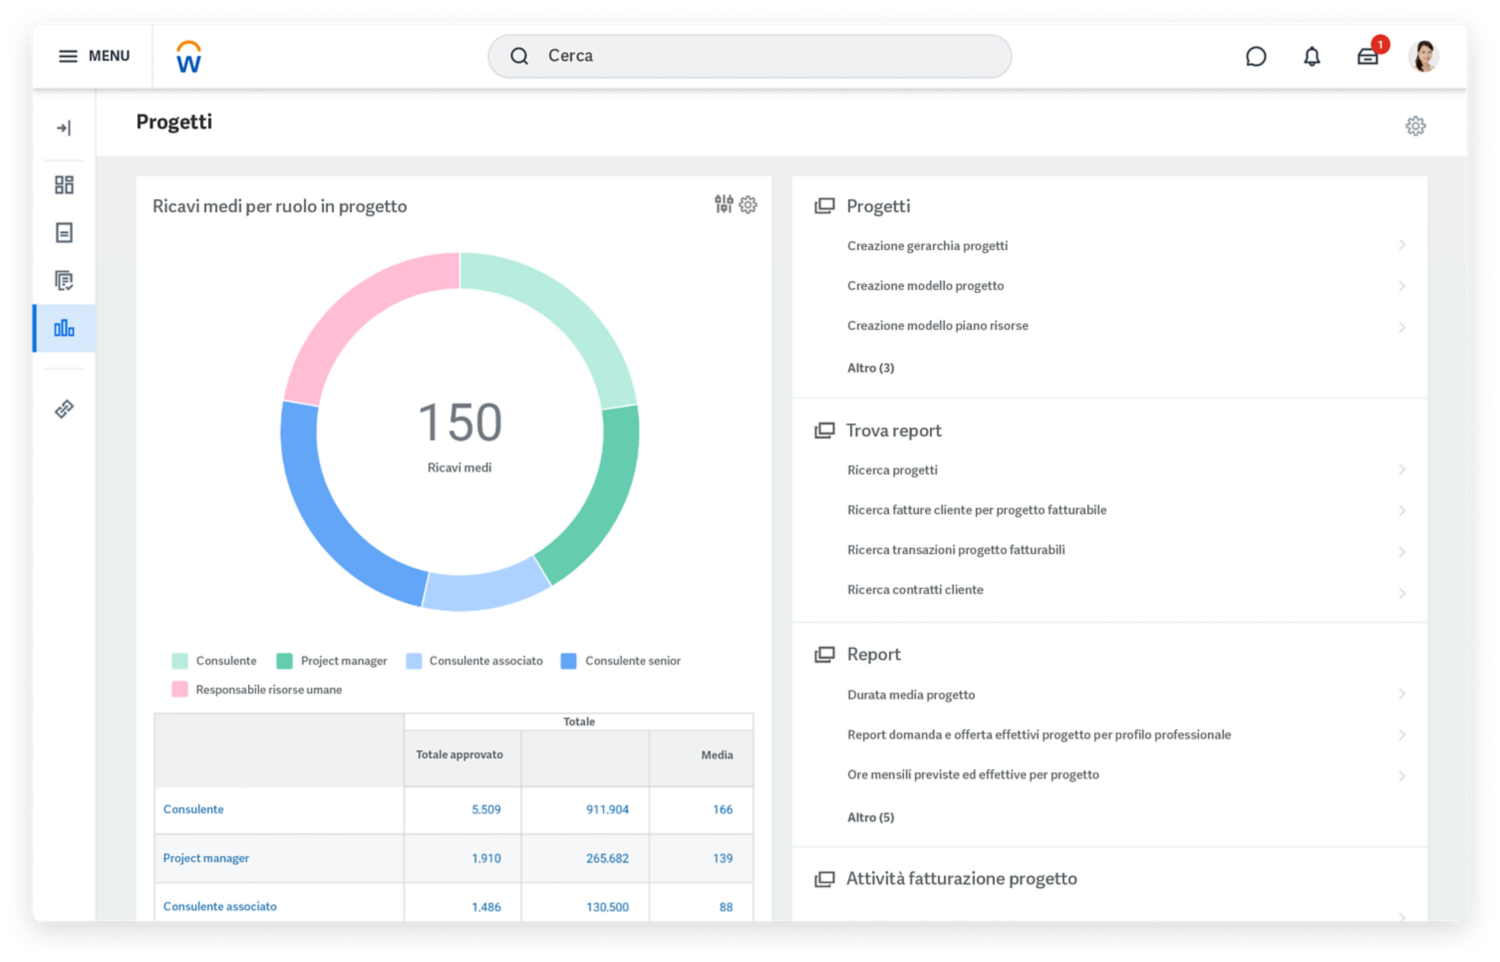
Task: Expand Ricerca transazioni progetto fatturabili chevron
Action: [x=1402, y=552]
